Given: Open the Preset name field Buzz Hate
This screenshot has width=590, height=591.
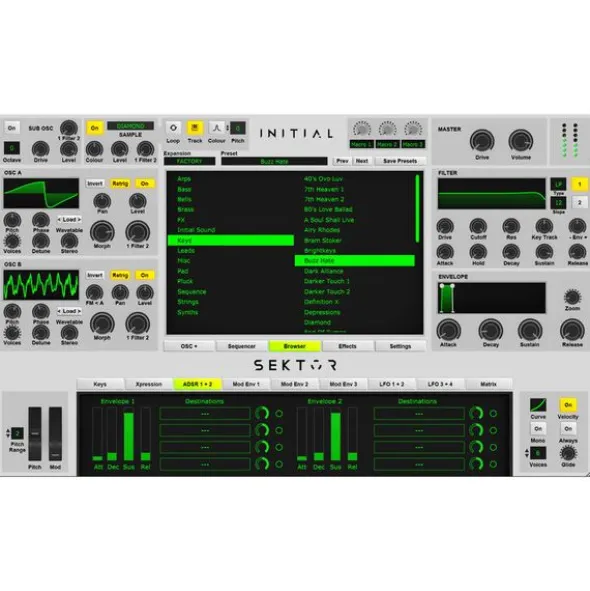Looking at the screenshot, I should coord(274,161).
